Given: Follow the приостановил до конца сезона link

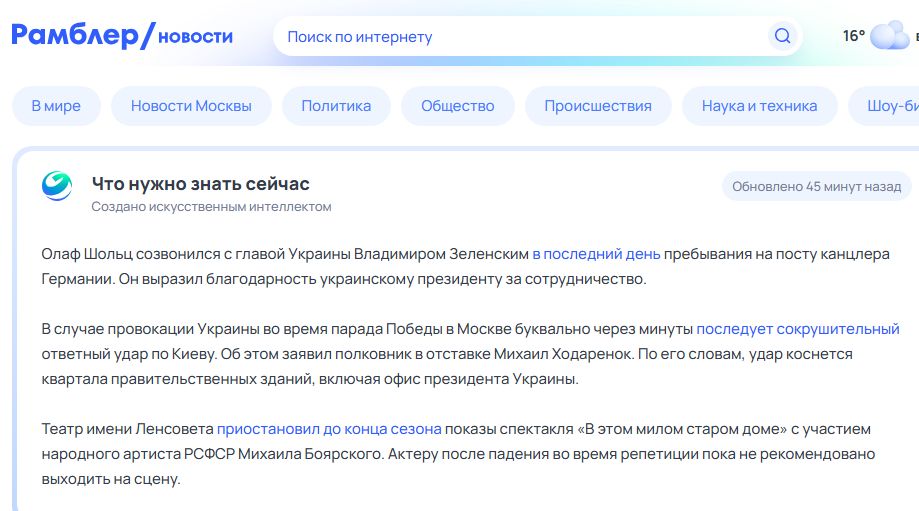Looking at the screenshot, I should [329, 429].
